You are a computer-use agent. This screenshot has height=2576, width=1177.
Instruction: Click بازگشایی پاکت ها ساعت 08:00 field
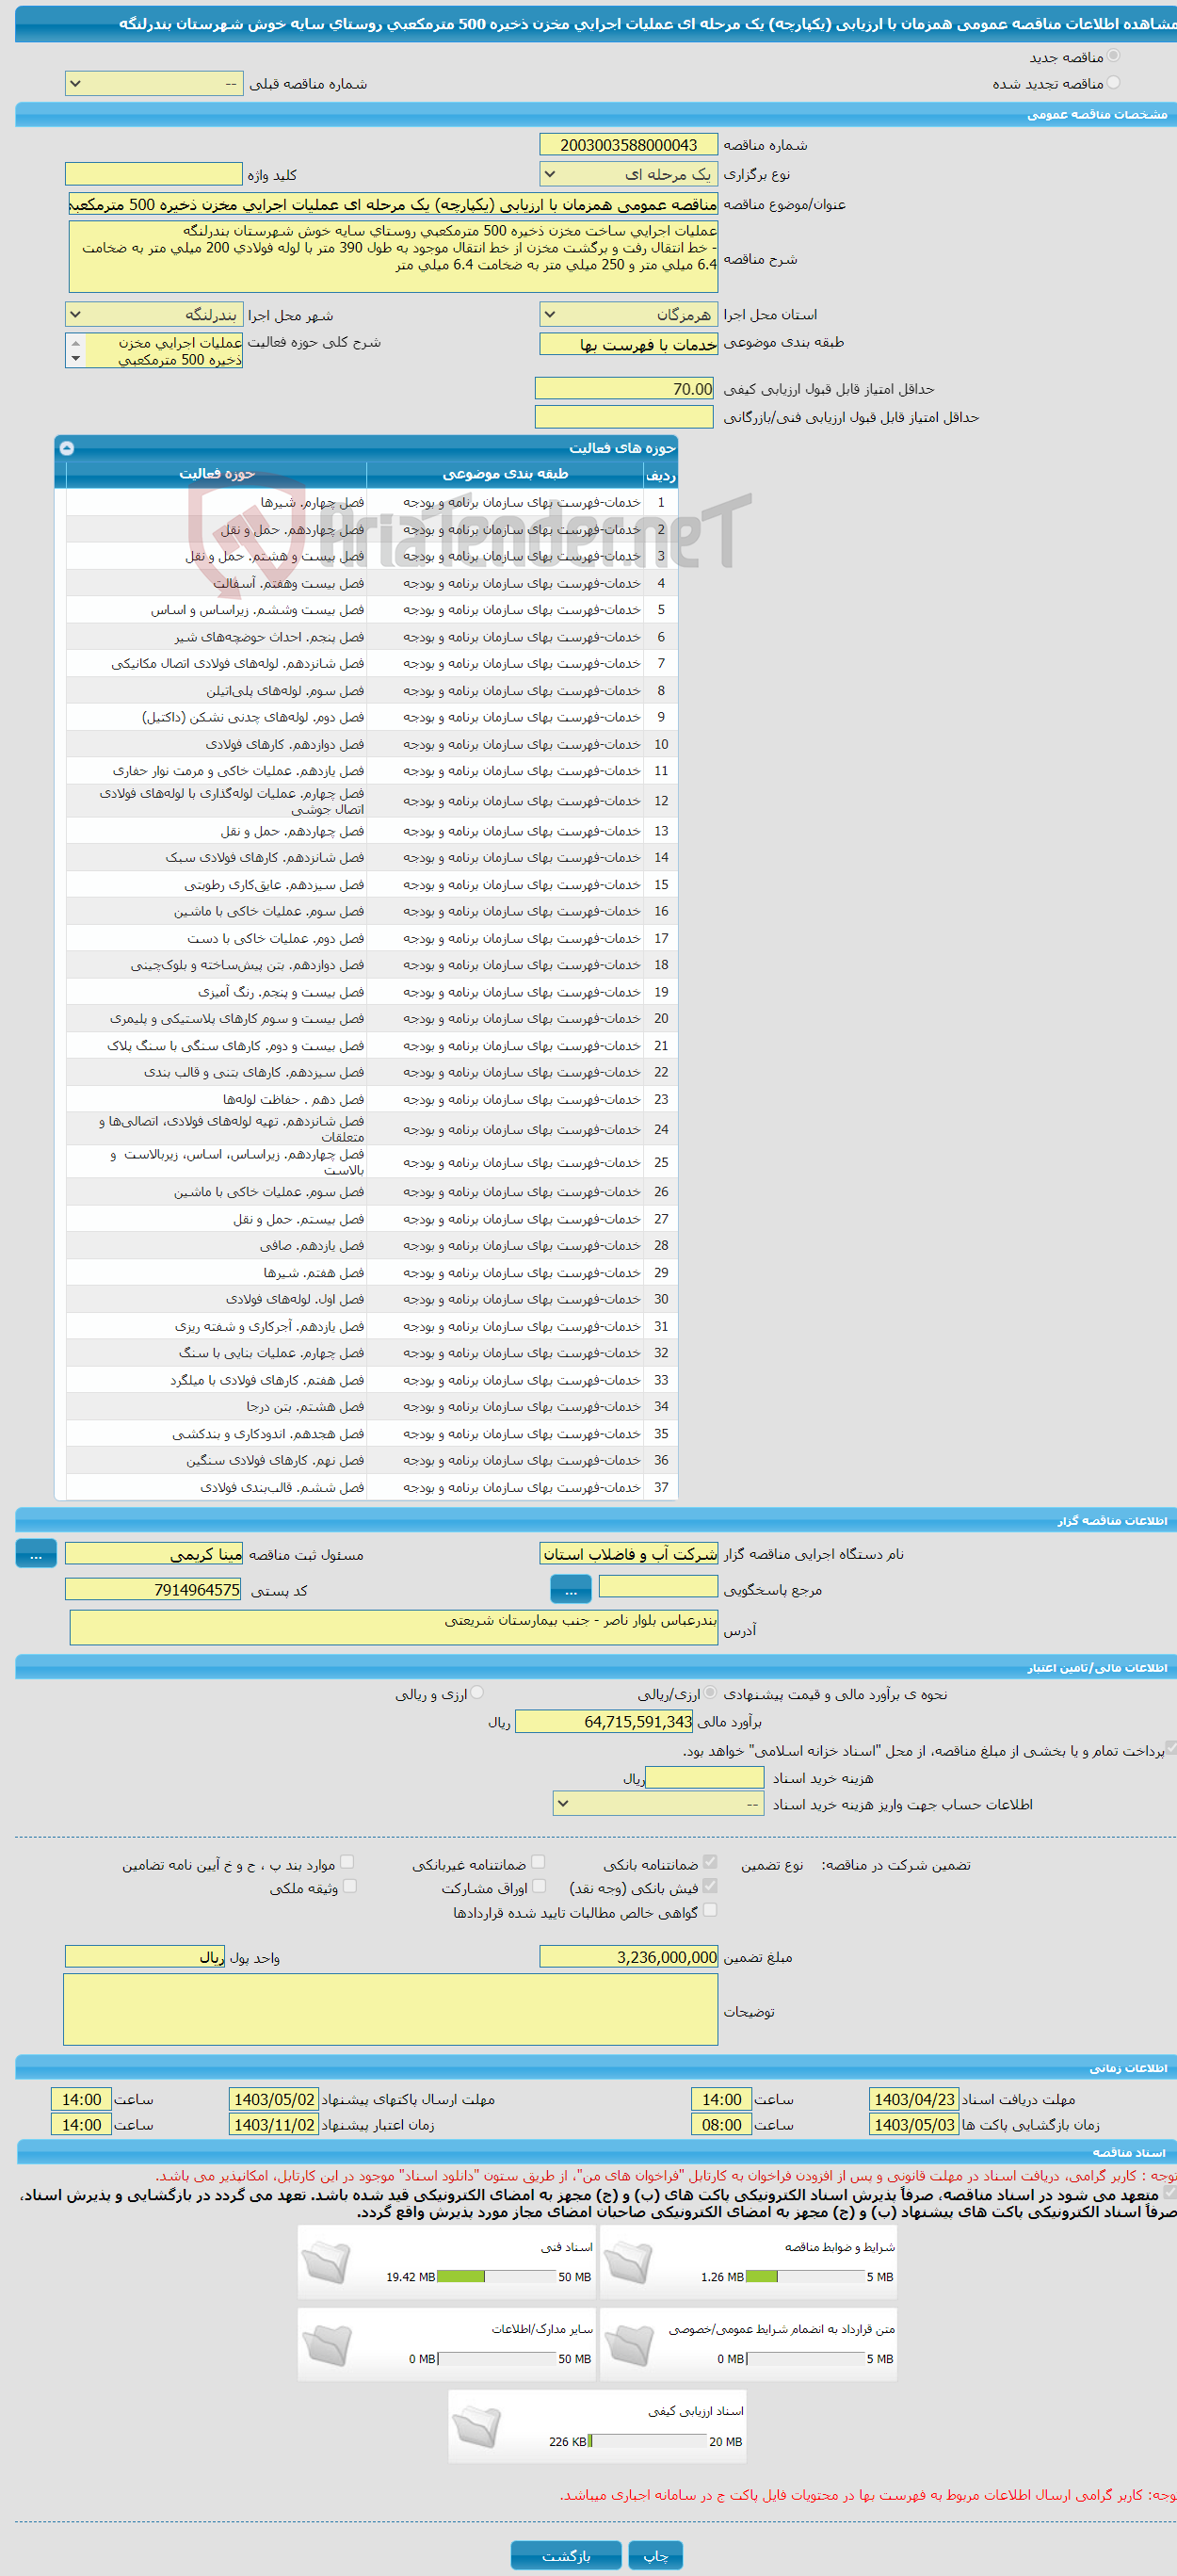721,2125
